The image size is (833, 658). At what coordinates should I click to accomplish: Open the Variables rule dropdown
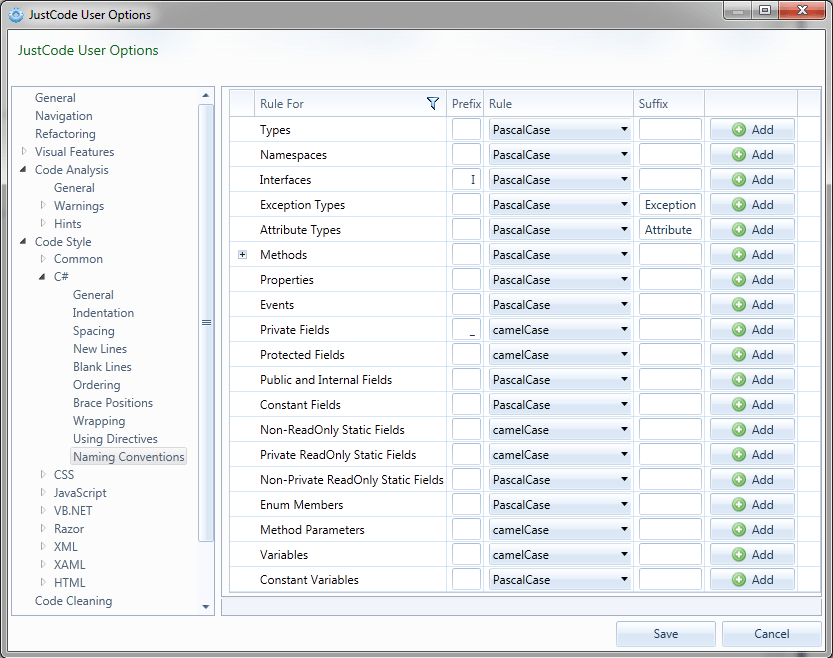[x=559, y=554]
